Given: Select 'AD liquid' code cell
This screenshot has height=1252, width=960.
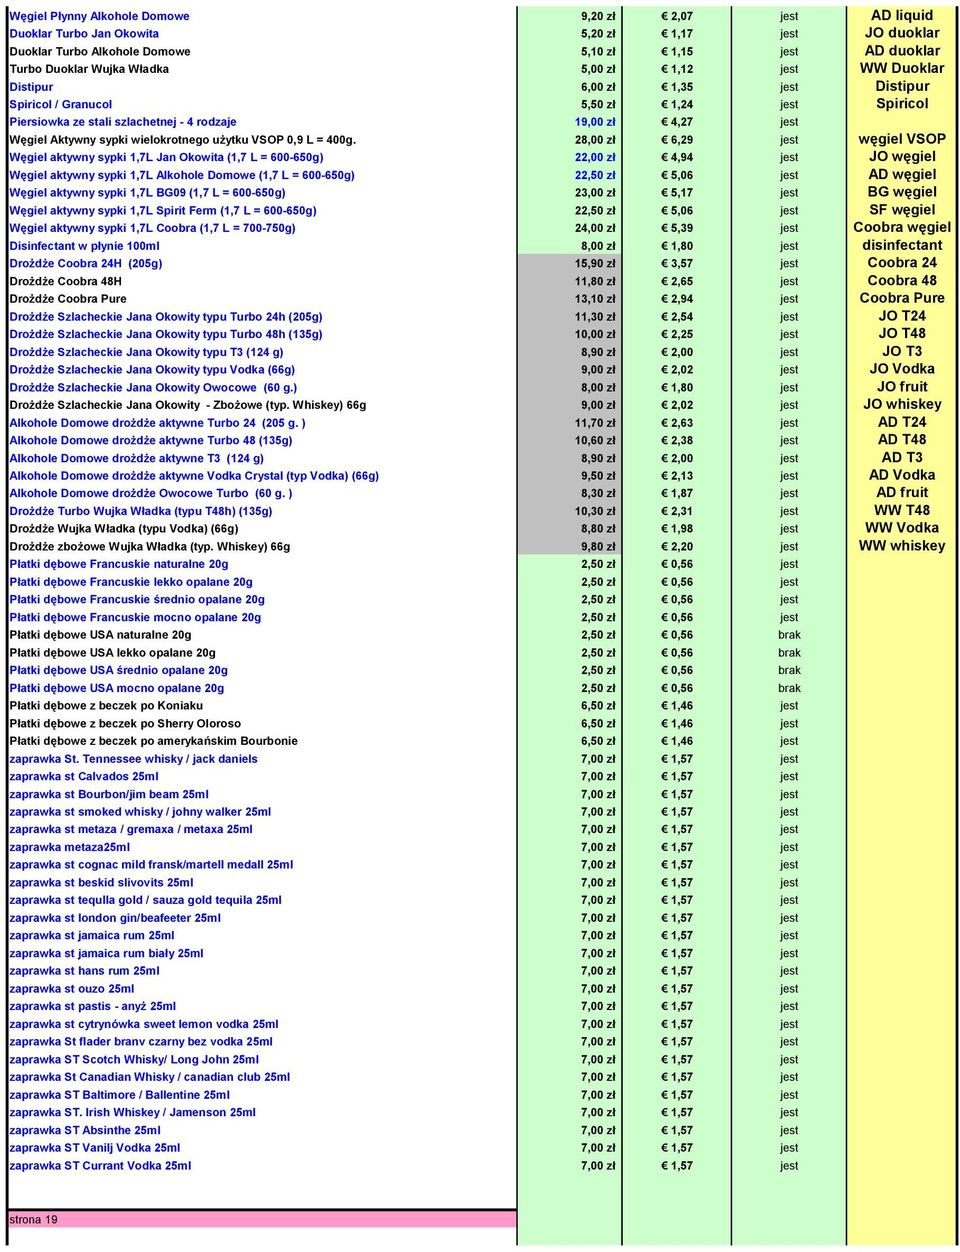Looking at the screenshot, I should [x=902, y=16].
